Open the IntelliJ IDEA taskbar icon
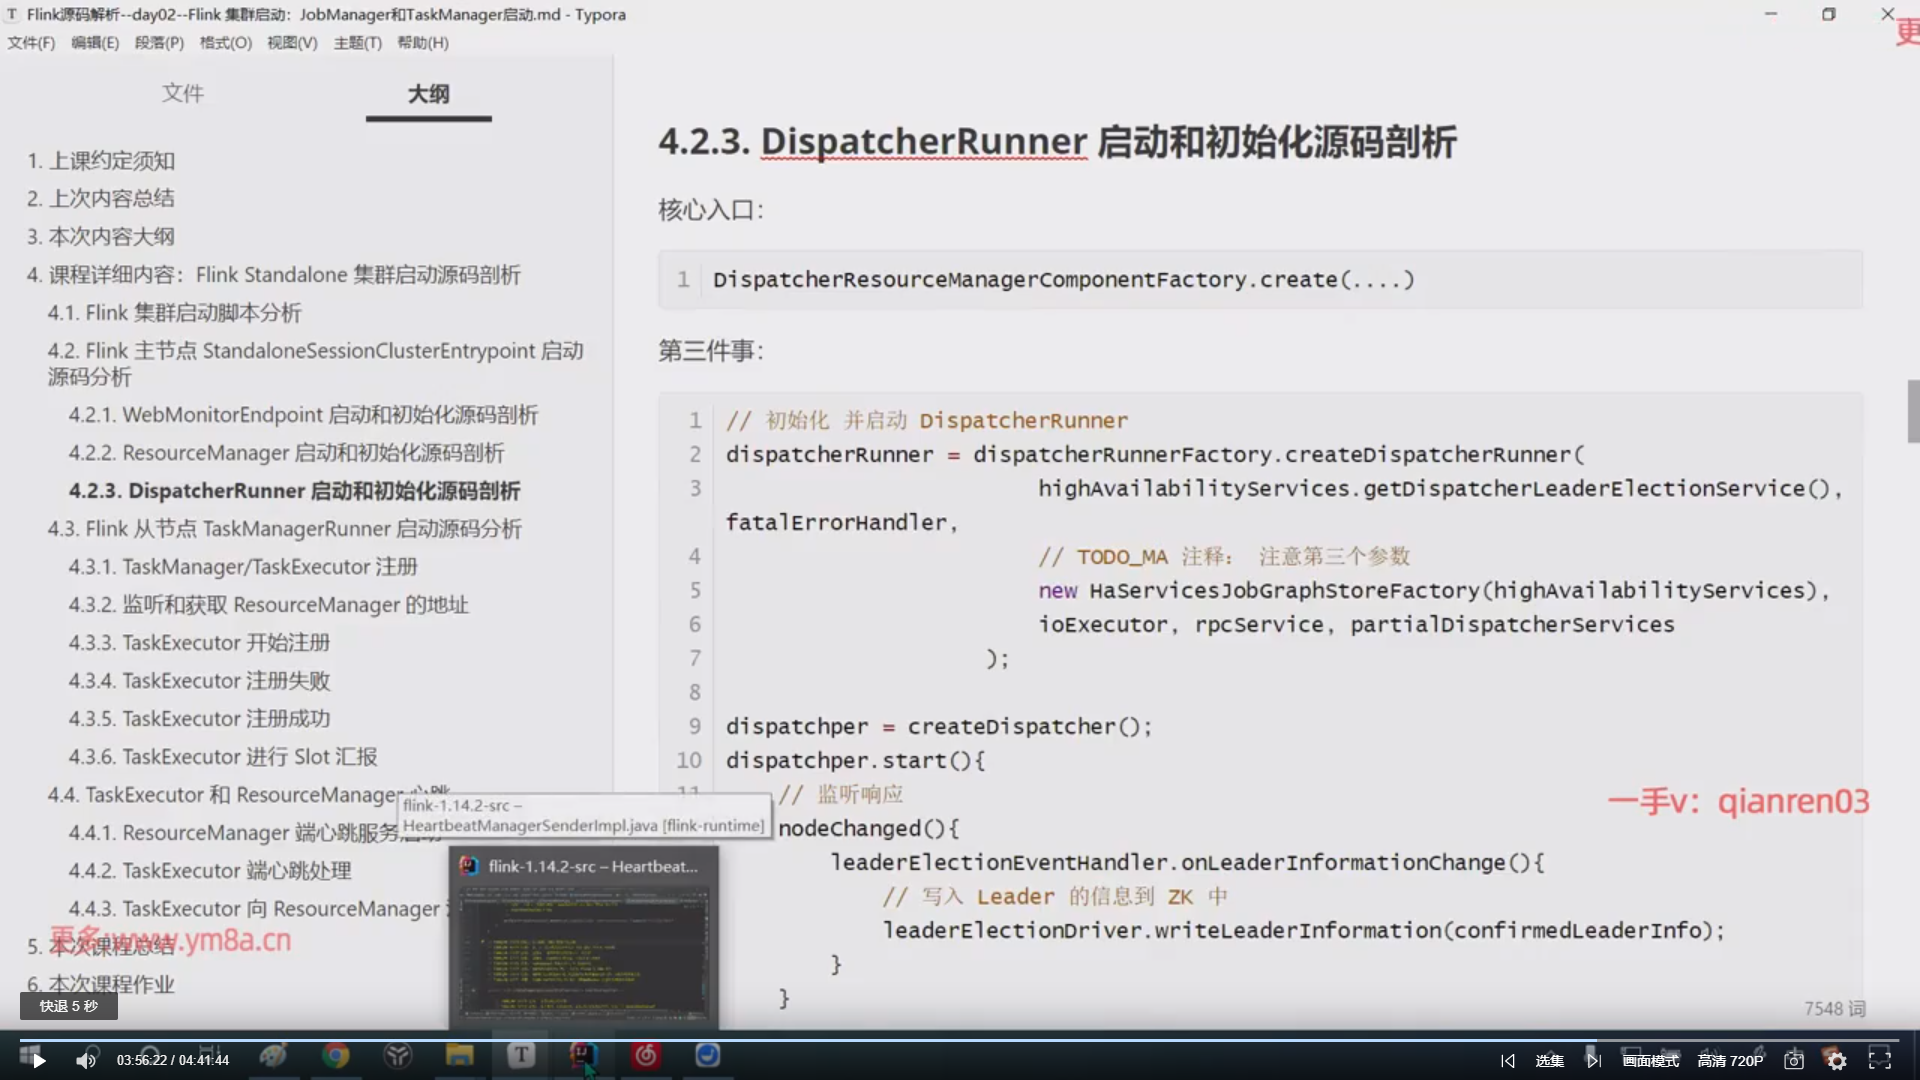This screenshot has width=1920, height=1080. (583, 1056)
